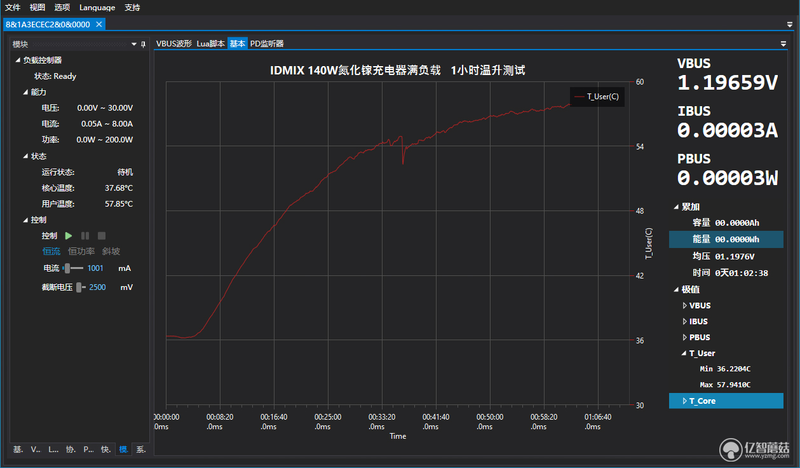Open the bottom 快.. panel tab
Image resolution: width=800 pixels, height=468 pixels.
point(106,449)
